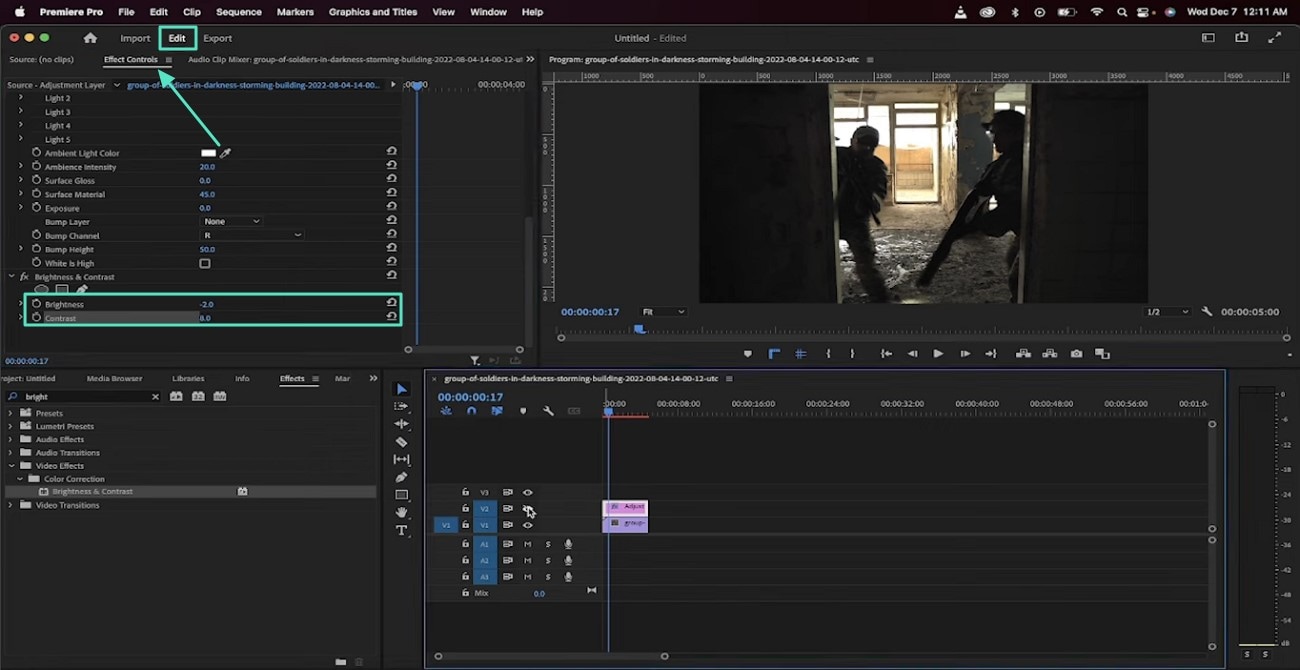
Task: Filter by YUV Effects icon
Action: click(220, 396)
